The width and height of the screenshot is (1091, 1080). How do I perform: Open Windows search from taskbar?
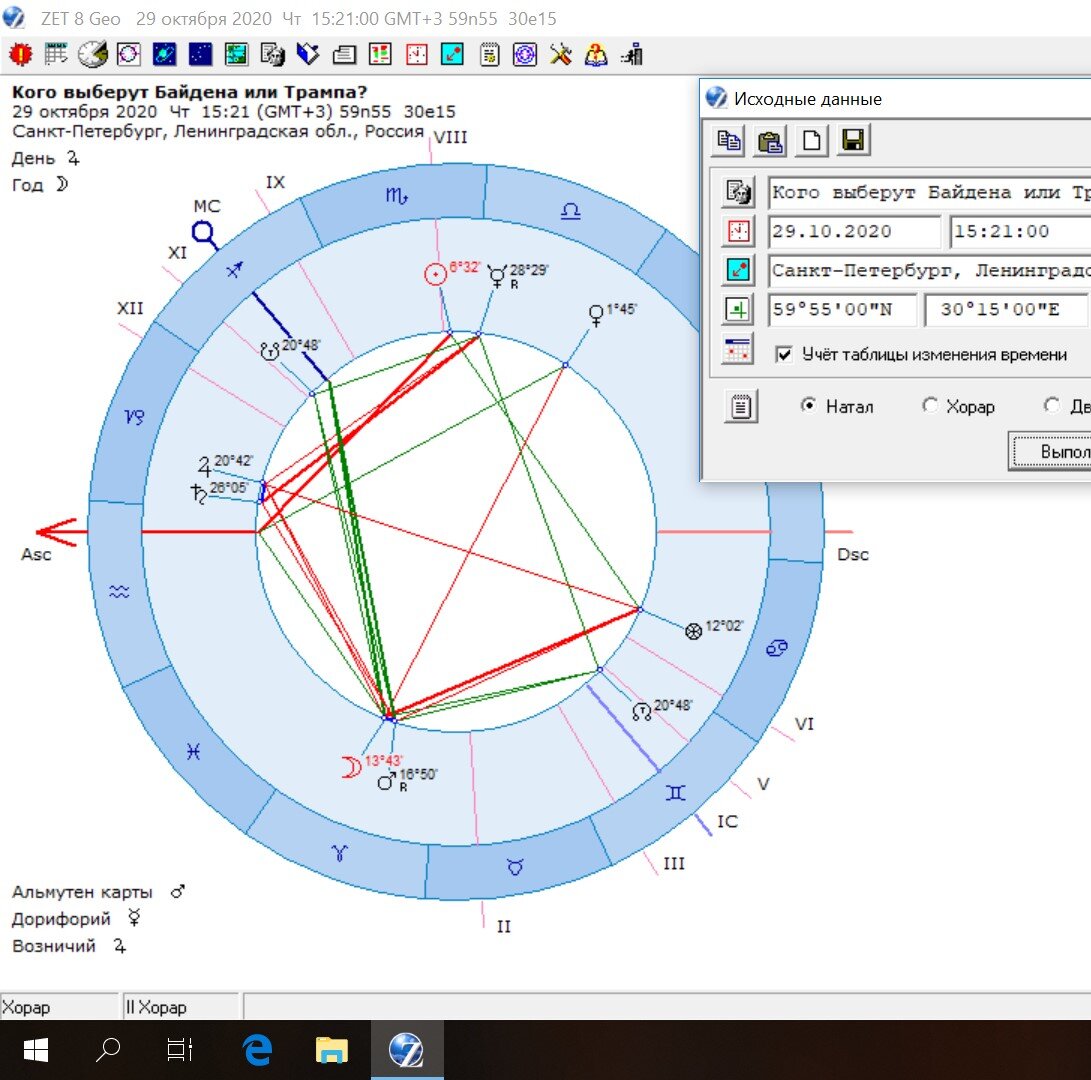point(108,1049)
